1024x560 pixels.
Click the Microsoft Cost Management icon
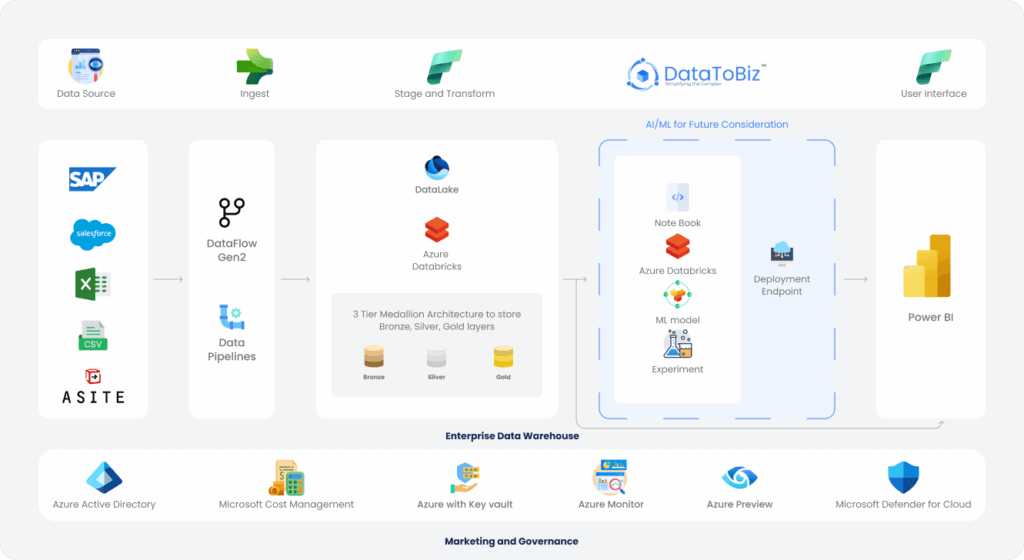click(x=287, y=478)
